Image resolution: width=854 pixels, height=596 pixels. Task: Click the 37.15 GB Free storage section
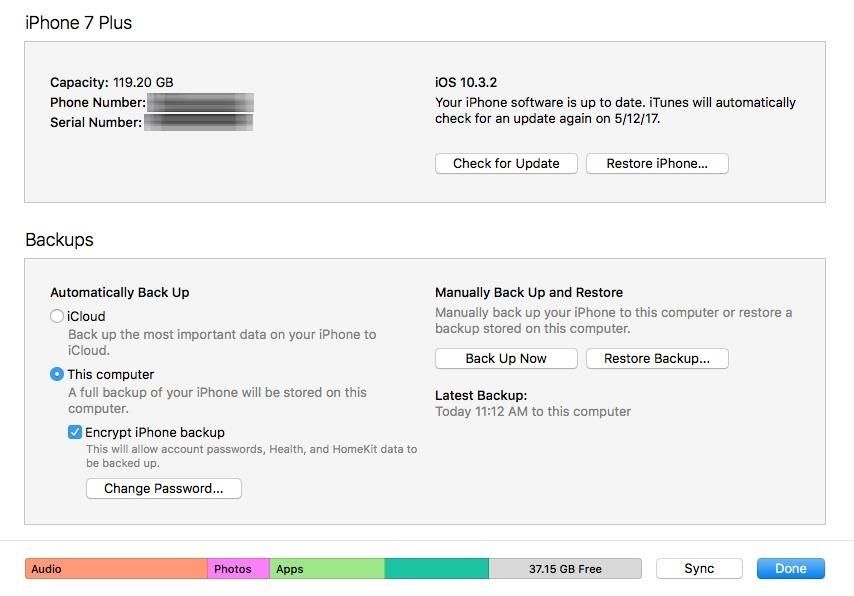tap(565, 569)
